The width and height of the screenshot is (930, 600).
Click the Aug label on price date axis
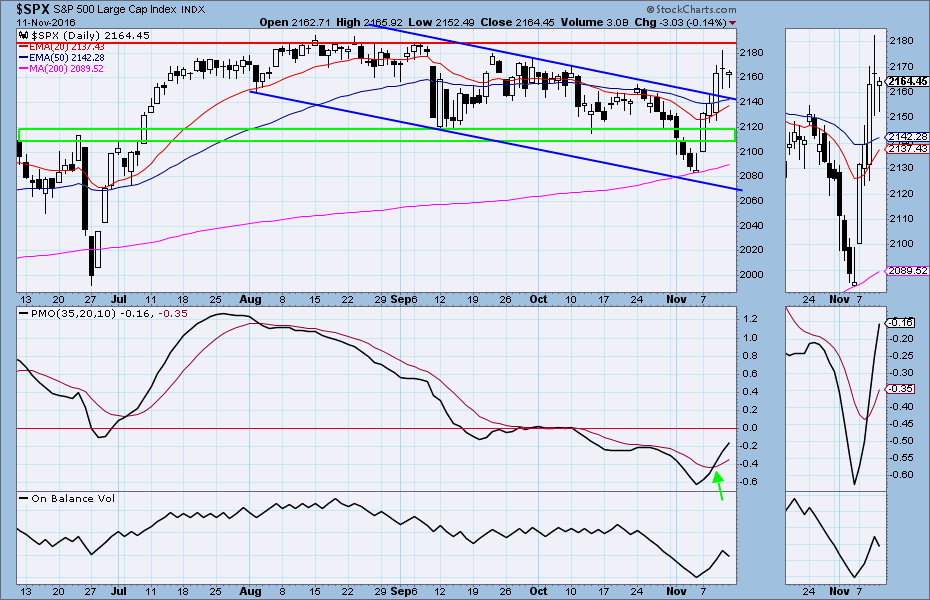(x=251, y=299)
